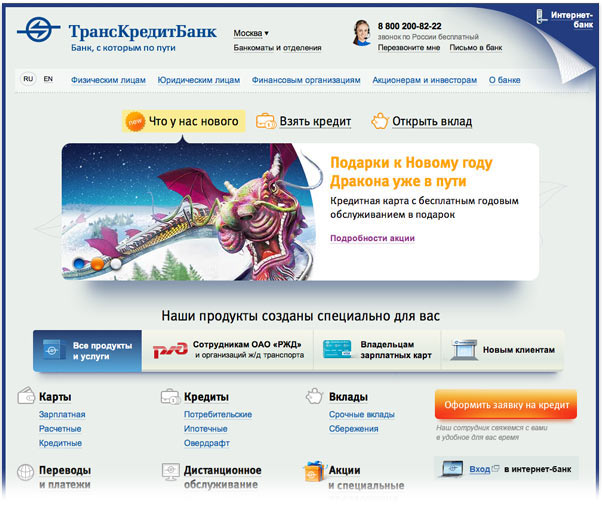Open the Интернет-банк key icon in corner

click(x=541, y=17)
